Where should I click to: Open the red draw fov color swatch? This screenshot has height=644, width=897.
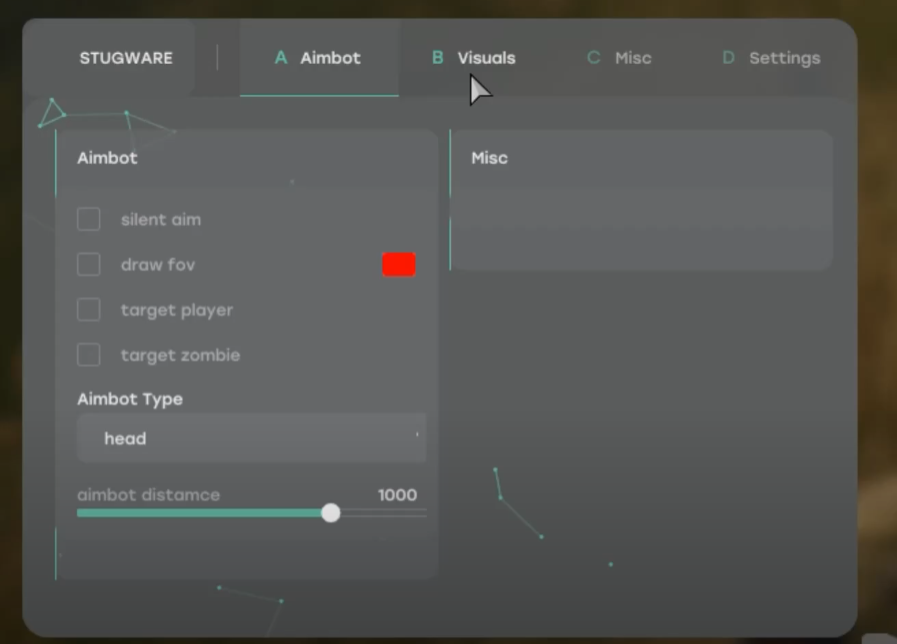[x=399, y=265]
